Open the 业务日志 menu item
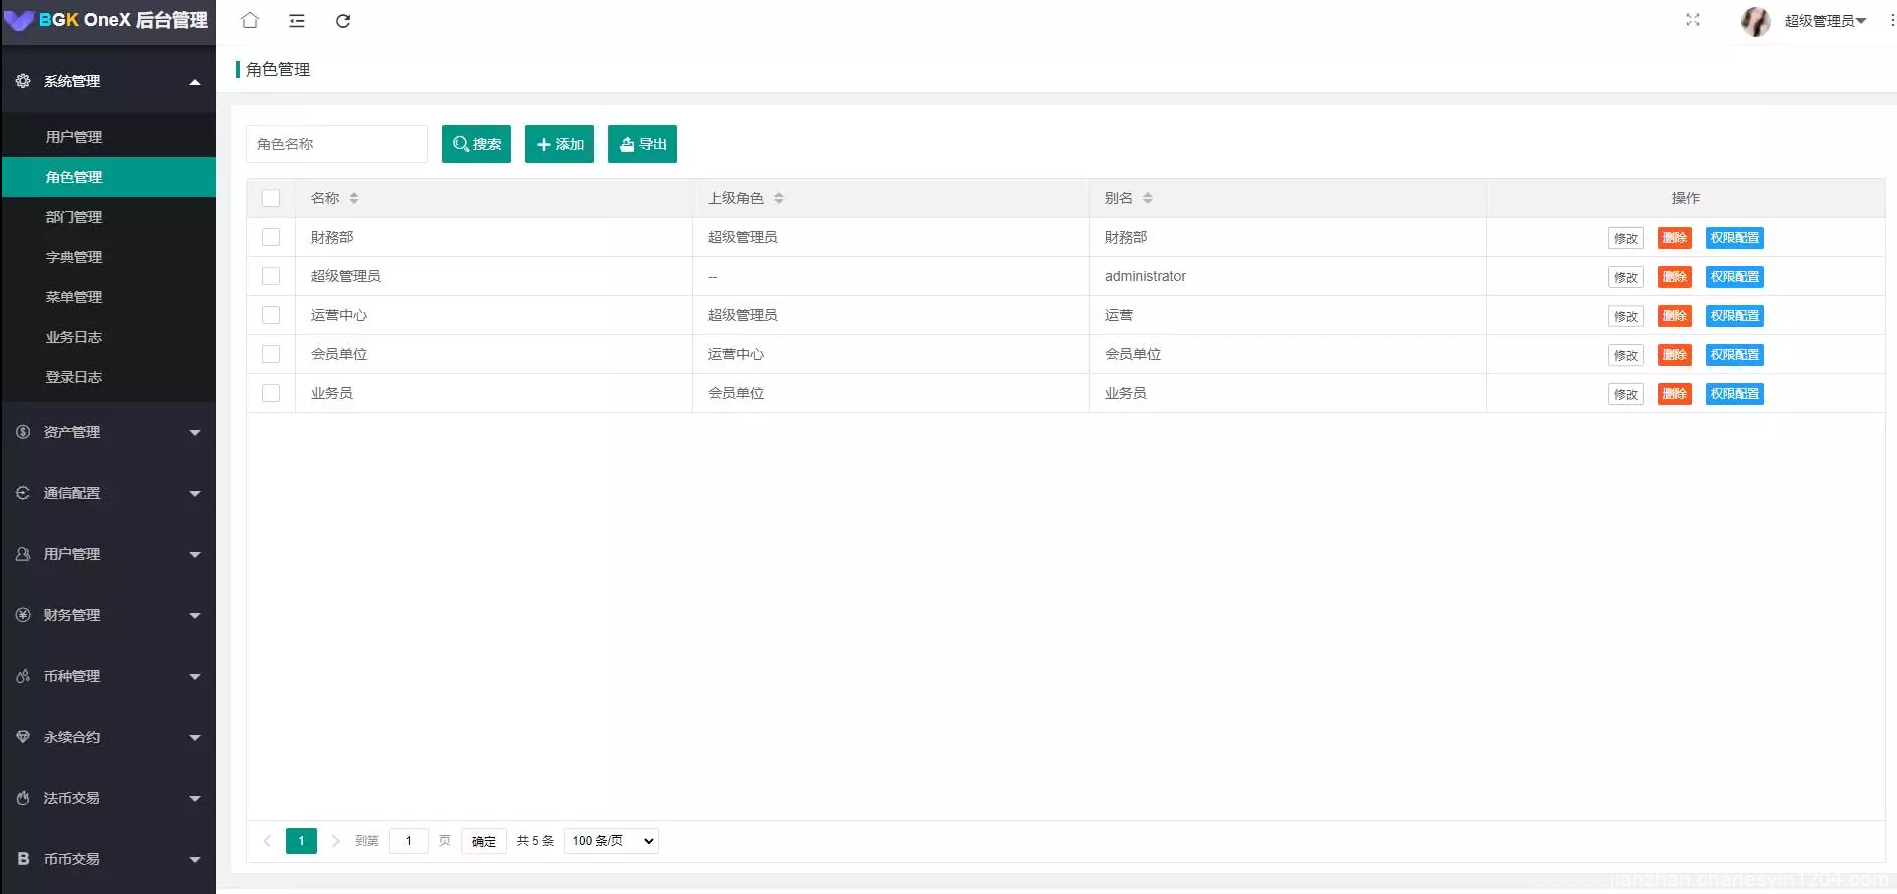1897x894 pixels. pos(108,337)
